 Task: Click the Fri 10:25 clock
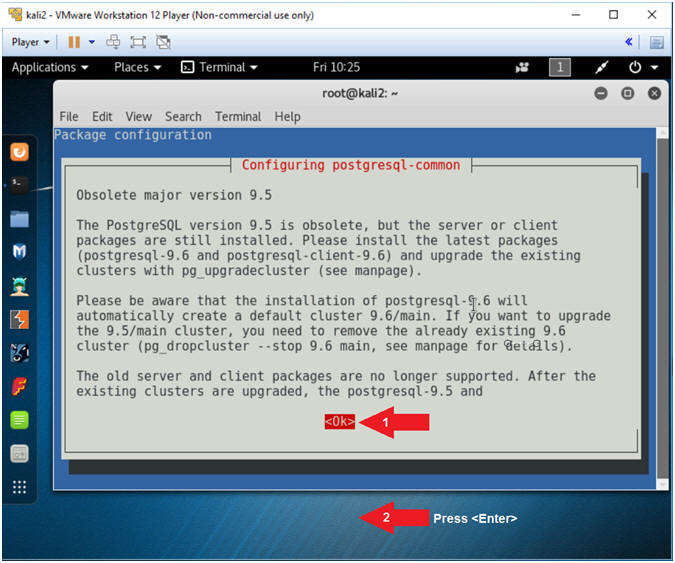point(336,67)
